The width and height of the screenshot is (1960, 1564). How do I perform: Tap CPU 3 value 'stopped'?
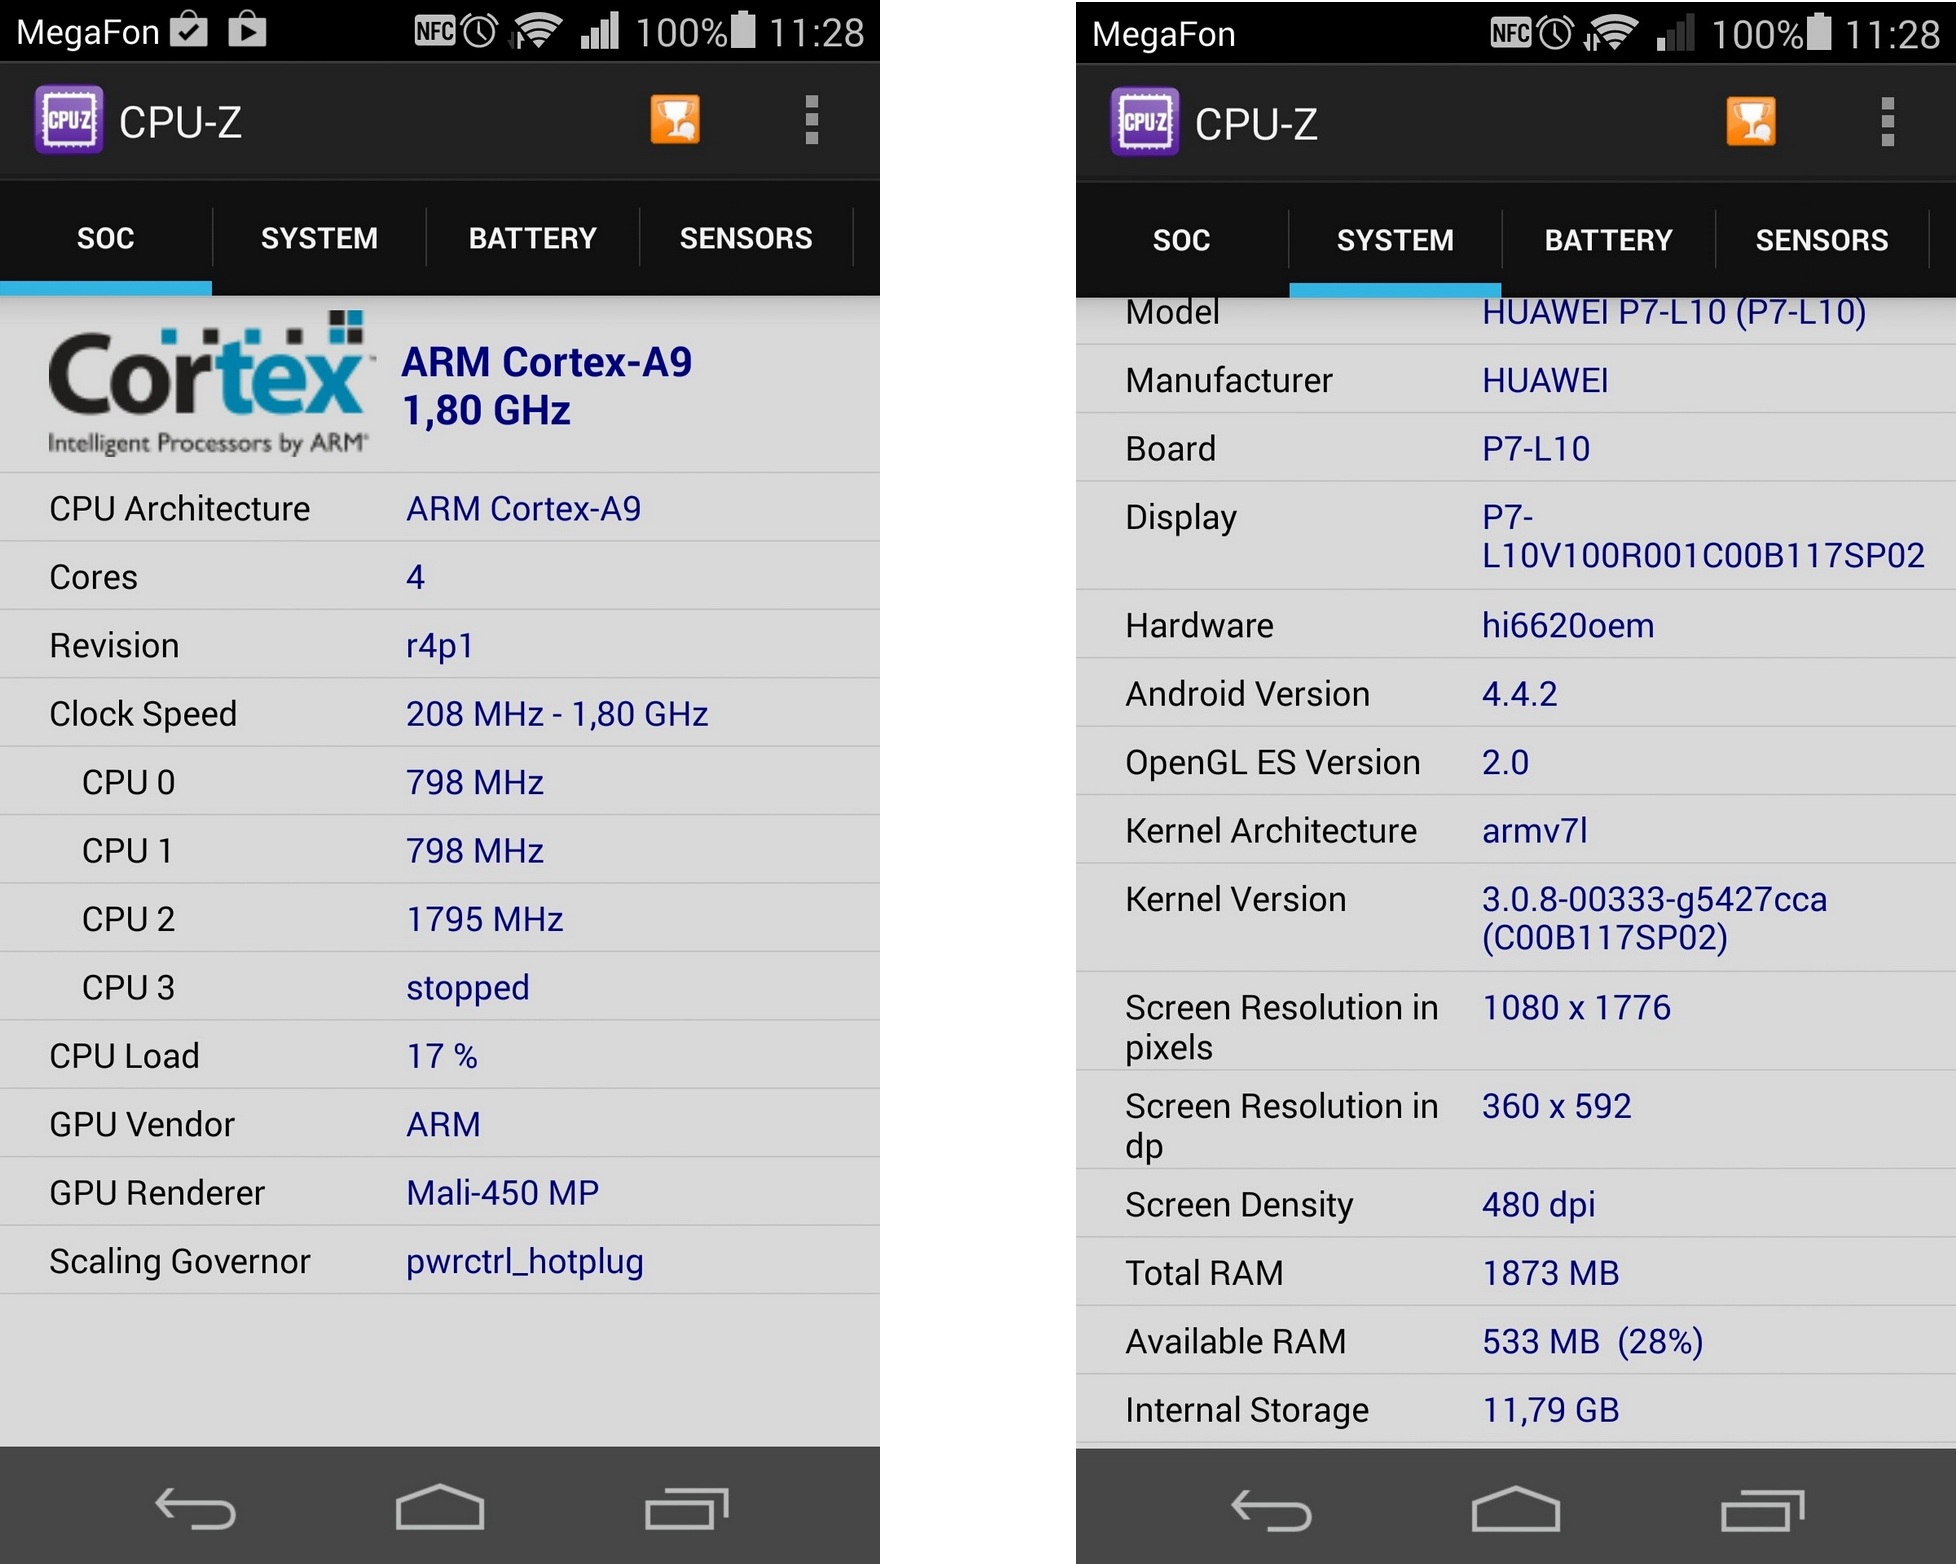pyautogui.click(x=467, y=988)
